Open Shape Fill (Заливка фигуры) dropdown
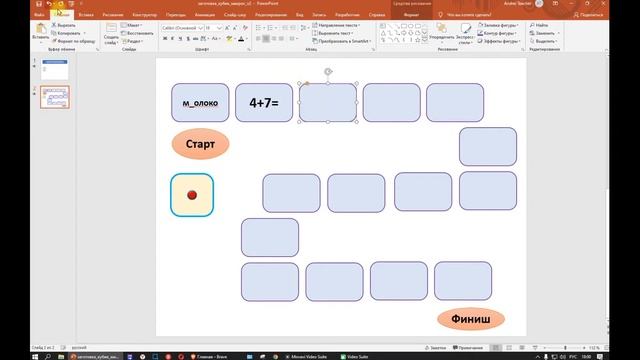This screenshot has width=640, height=360. [x=498, y=25]
